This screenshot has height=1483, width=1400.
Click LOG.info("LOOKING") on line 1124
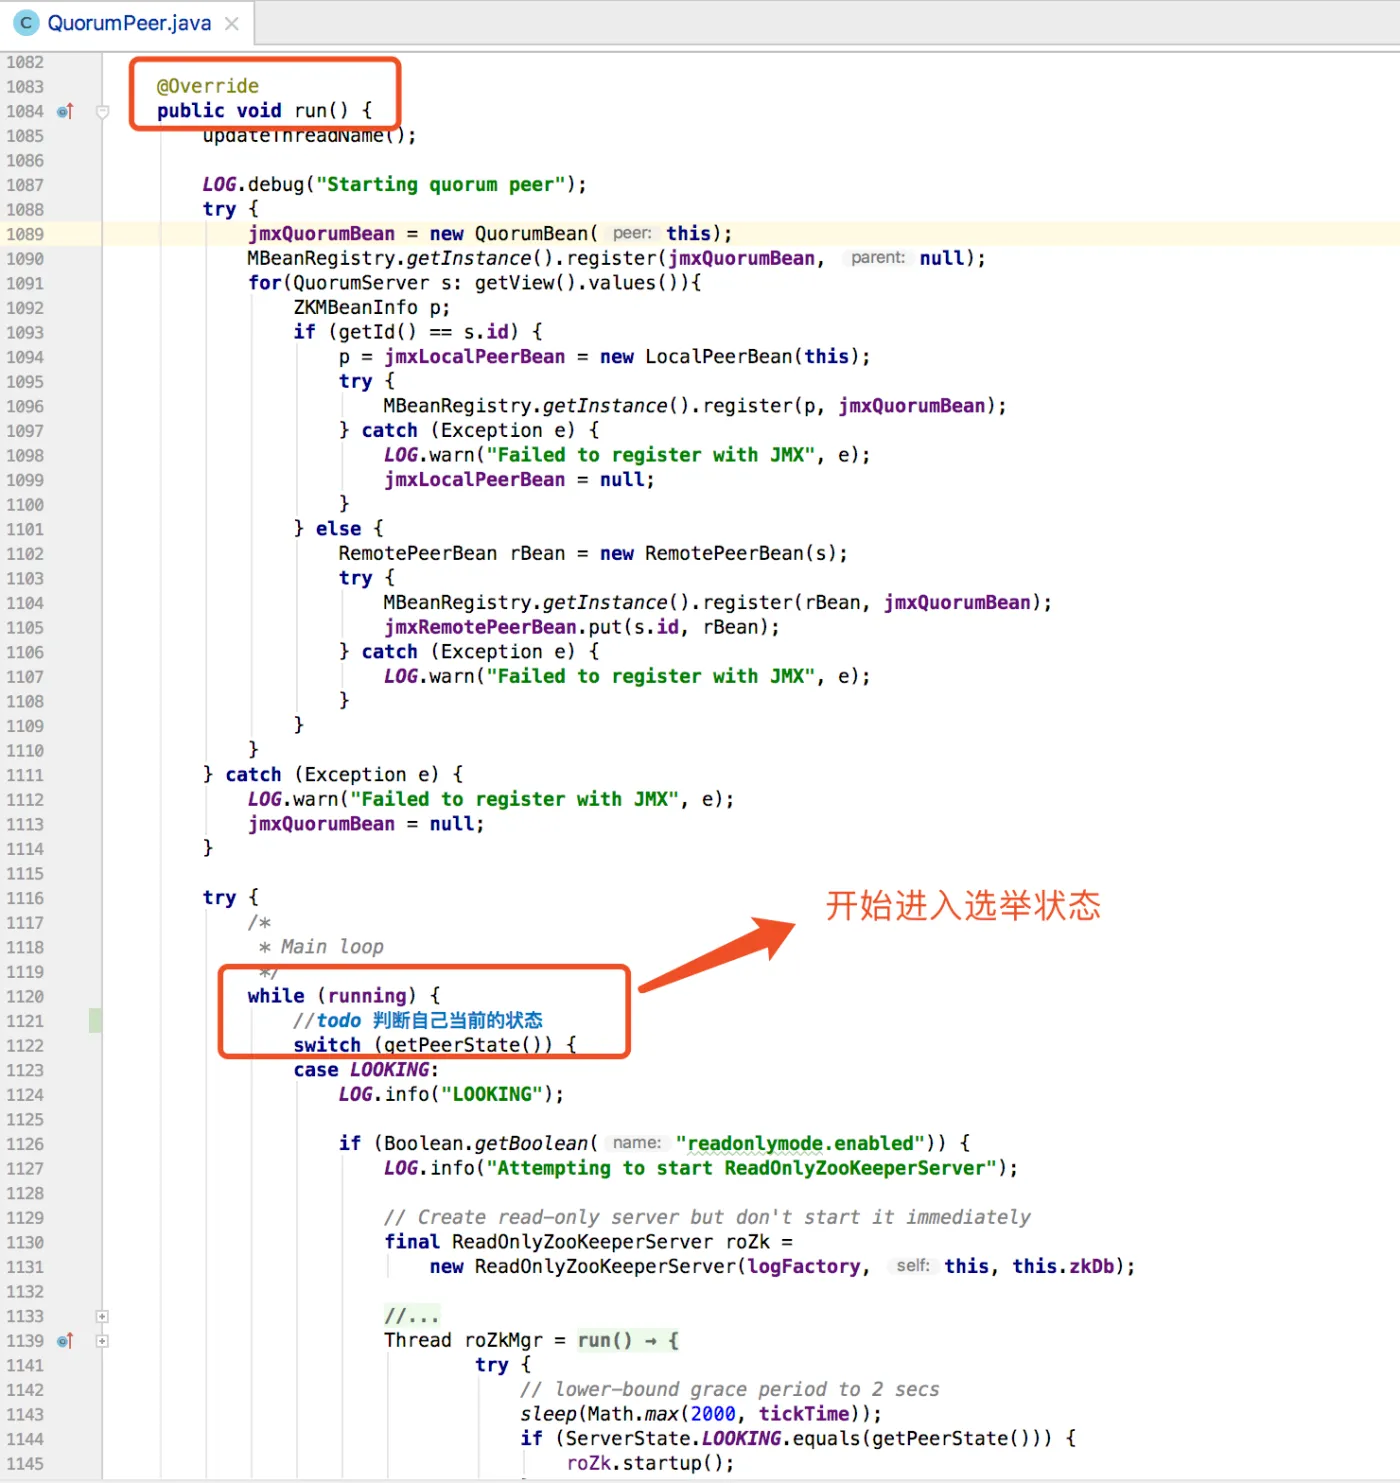(451, 1095)
